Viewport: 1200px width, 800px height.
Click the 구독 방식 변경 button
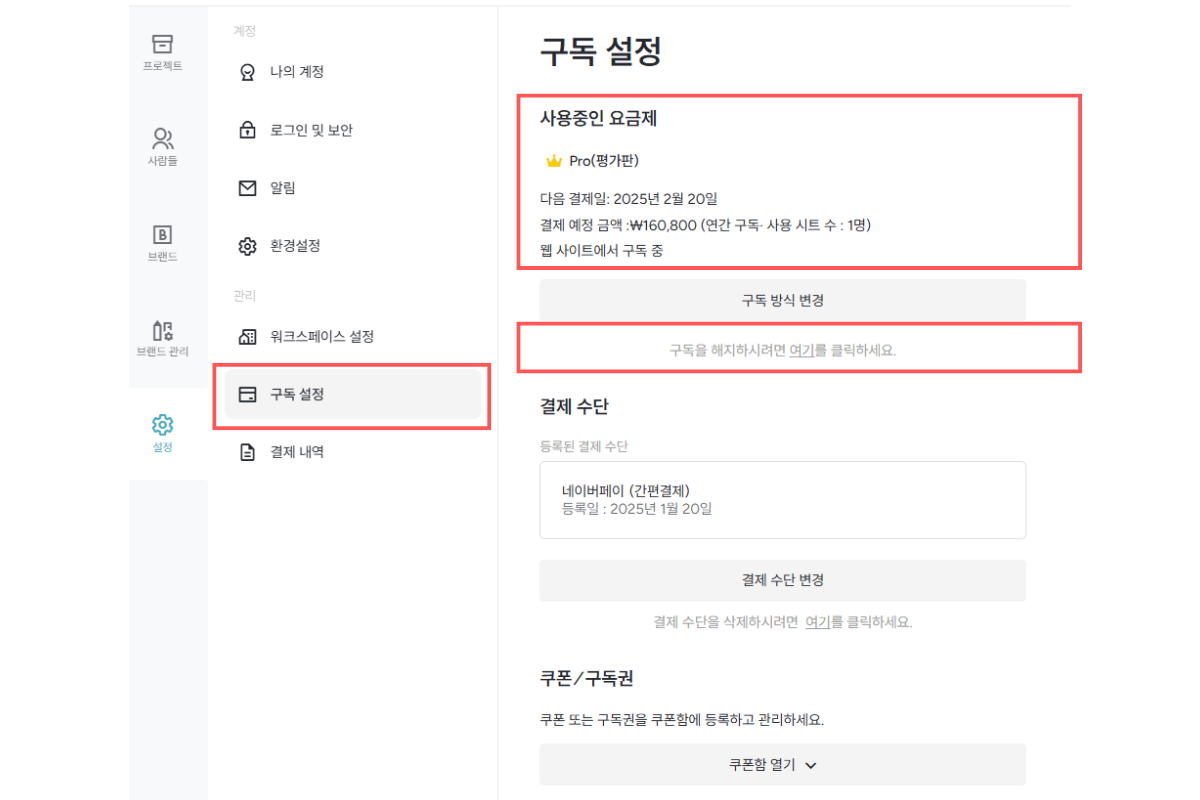[x=782, y=300]
